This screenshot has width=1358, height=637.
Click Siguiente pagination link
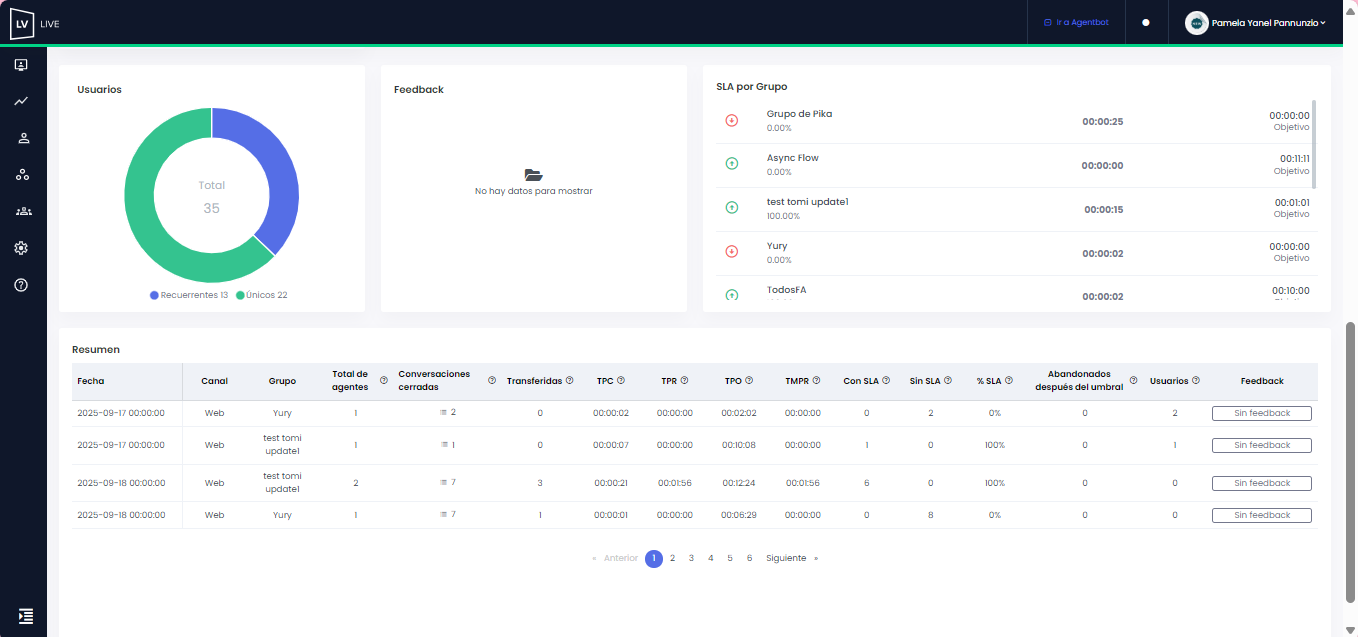[786, 558]
